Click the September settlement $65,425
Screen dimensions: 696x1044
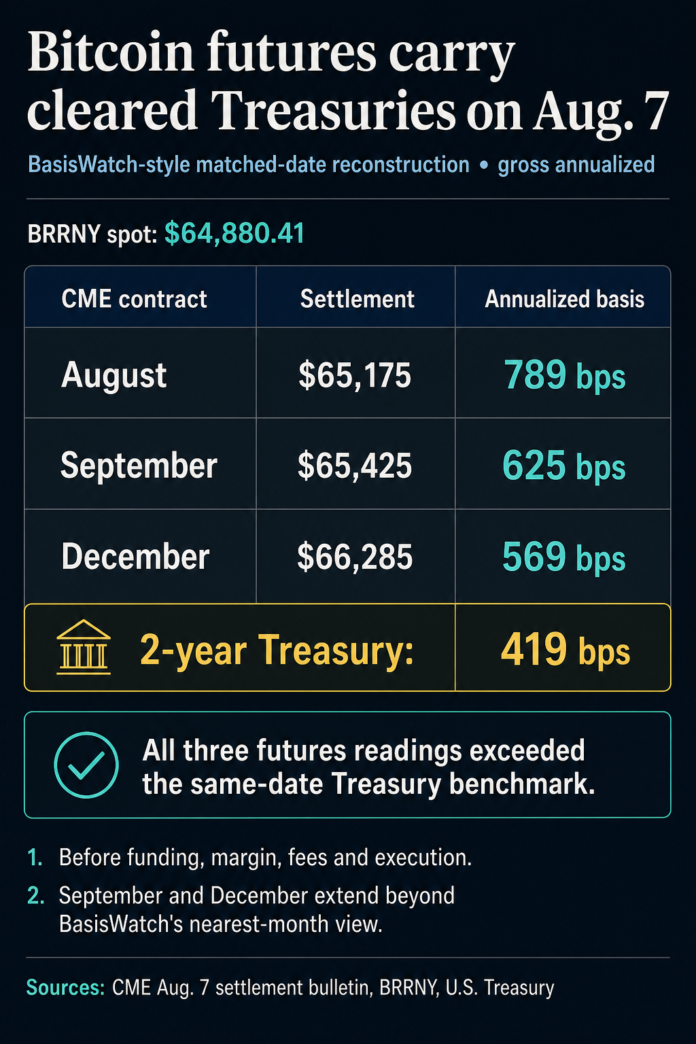click(x=354, y=465)
